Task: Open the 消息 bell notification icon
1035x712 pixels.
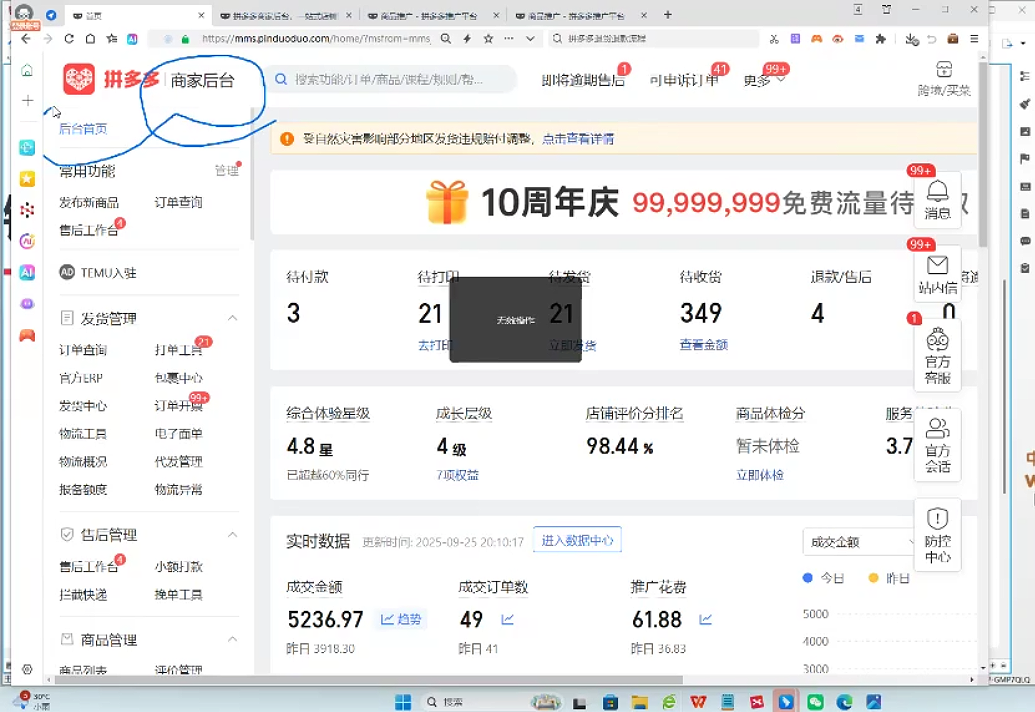Action: [937, 192]
